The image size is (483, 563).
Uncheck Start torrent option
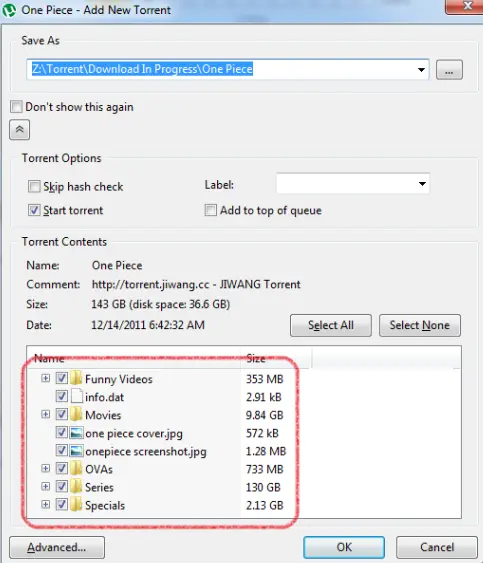click(34, 210)
